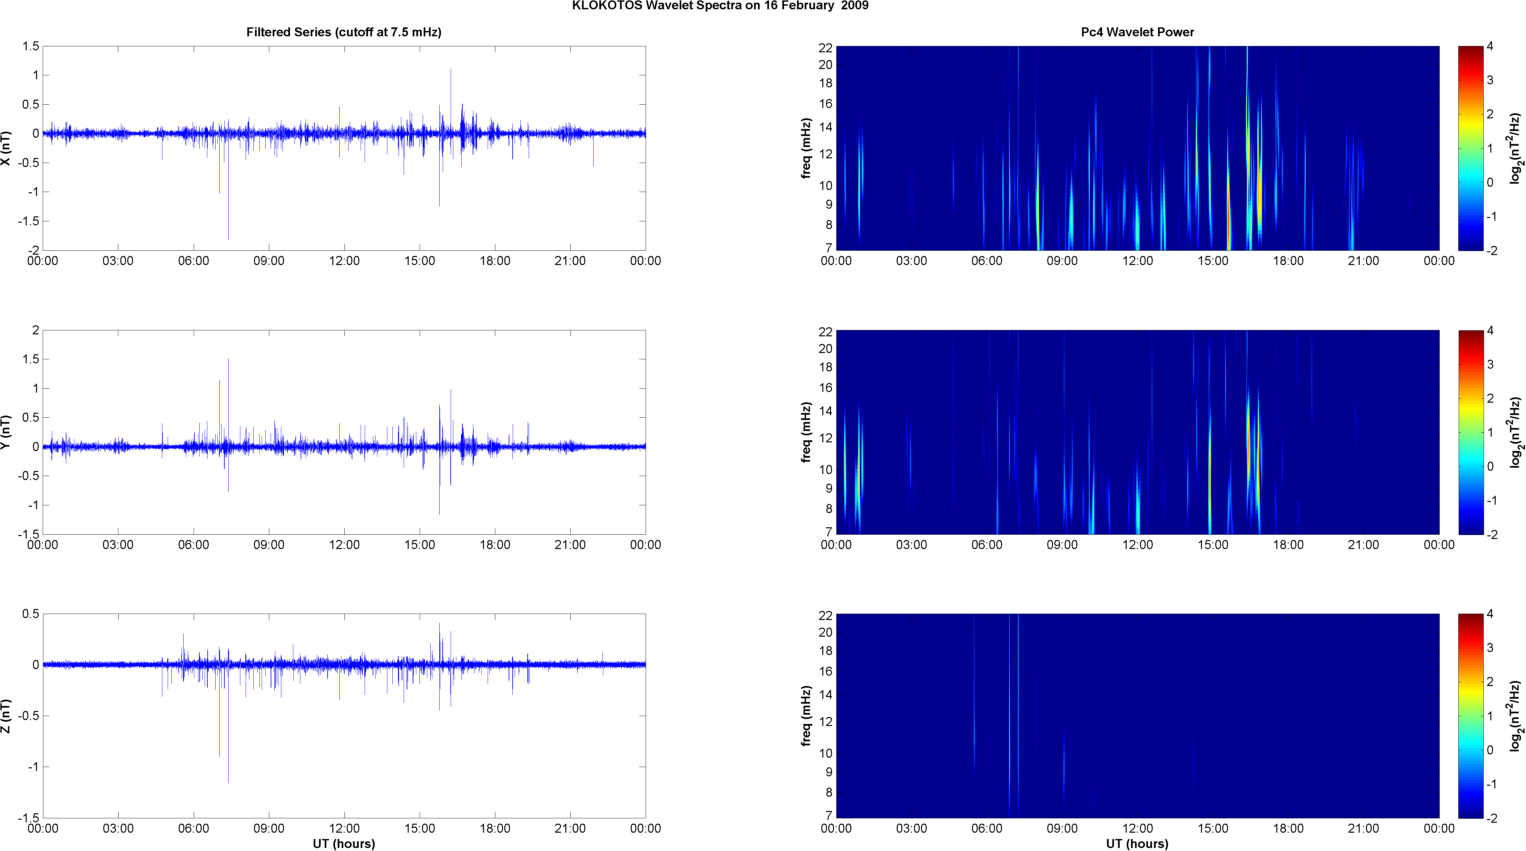Click the Z (nT) axis label
This screenshot has width=1526, height=851.
(x=7, y=716)
